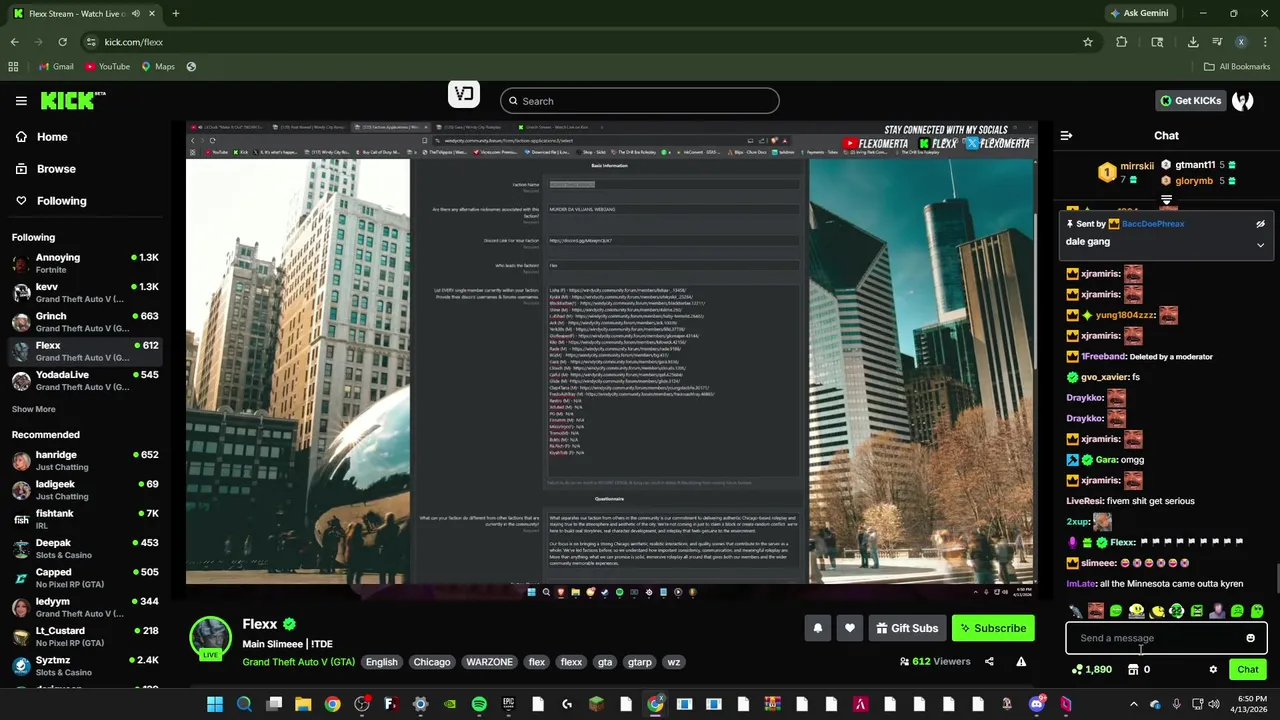Open Spotify from taskbar
The height and width of the screenshot is (720, 1280).
pos(479,705)
